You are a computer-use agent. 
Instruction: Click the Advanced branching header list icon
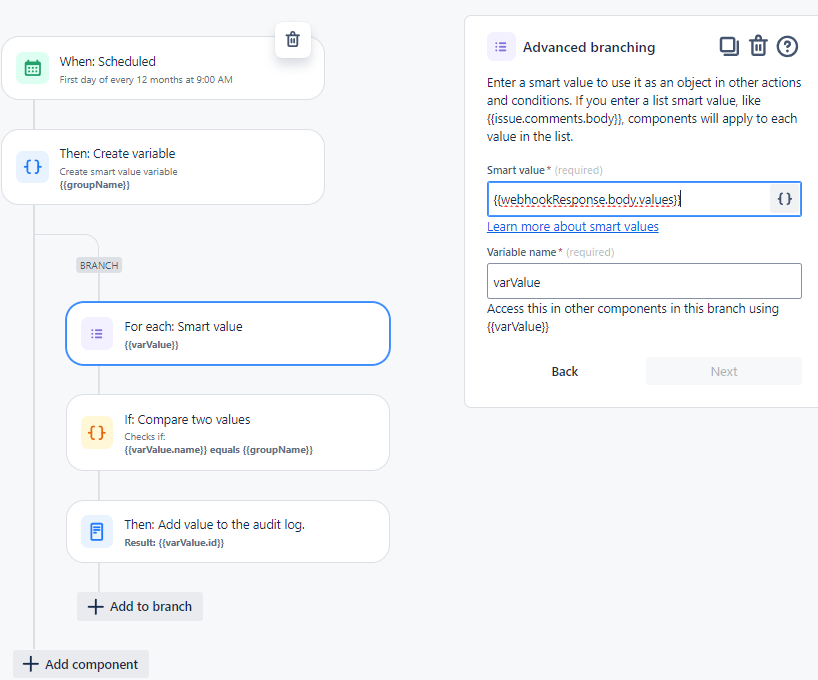point(501,47)
